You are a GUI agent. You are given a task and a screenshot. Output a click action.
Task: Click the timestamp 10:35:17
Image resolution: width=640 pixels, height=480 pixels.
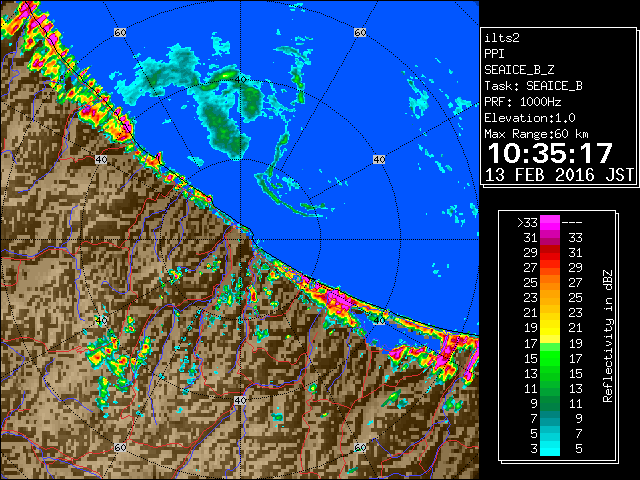click(550, 153)
